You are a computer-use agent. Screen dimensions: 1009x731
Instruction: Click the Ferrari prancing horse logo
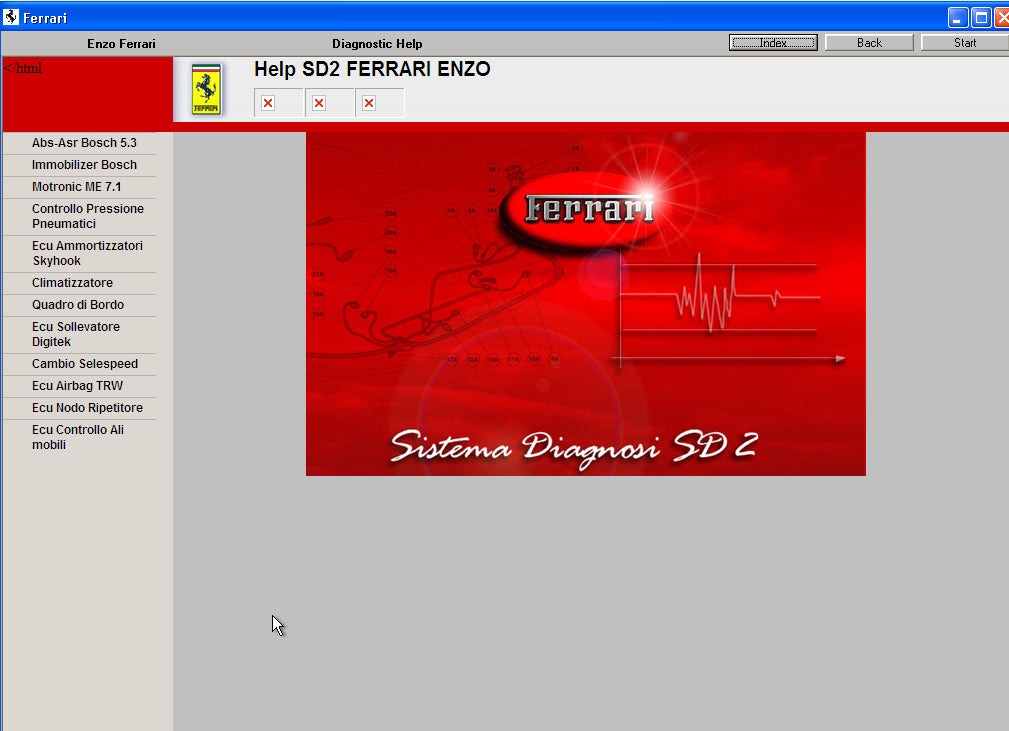coord(206,88)
